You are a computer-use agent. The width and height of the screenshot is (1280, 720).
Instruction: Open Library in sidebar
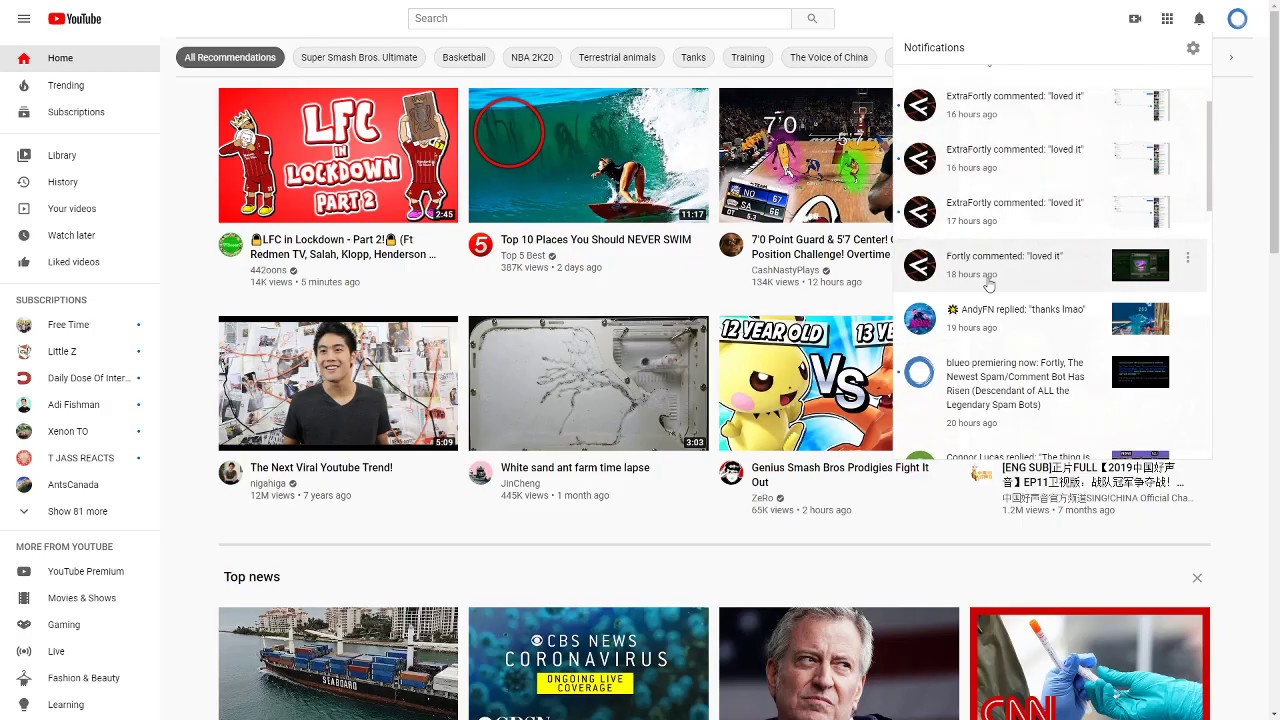click(80, 155)
